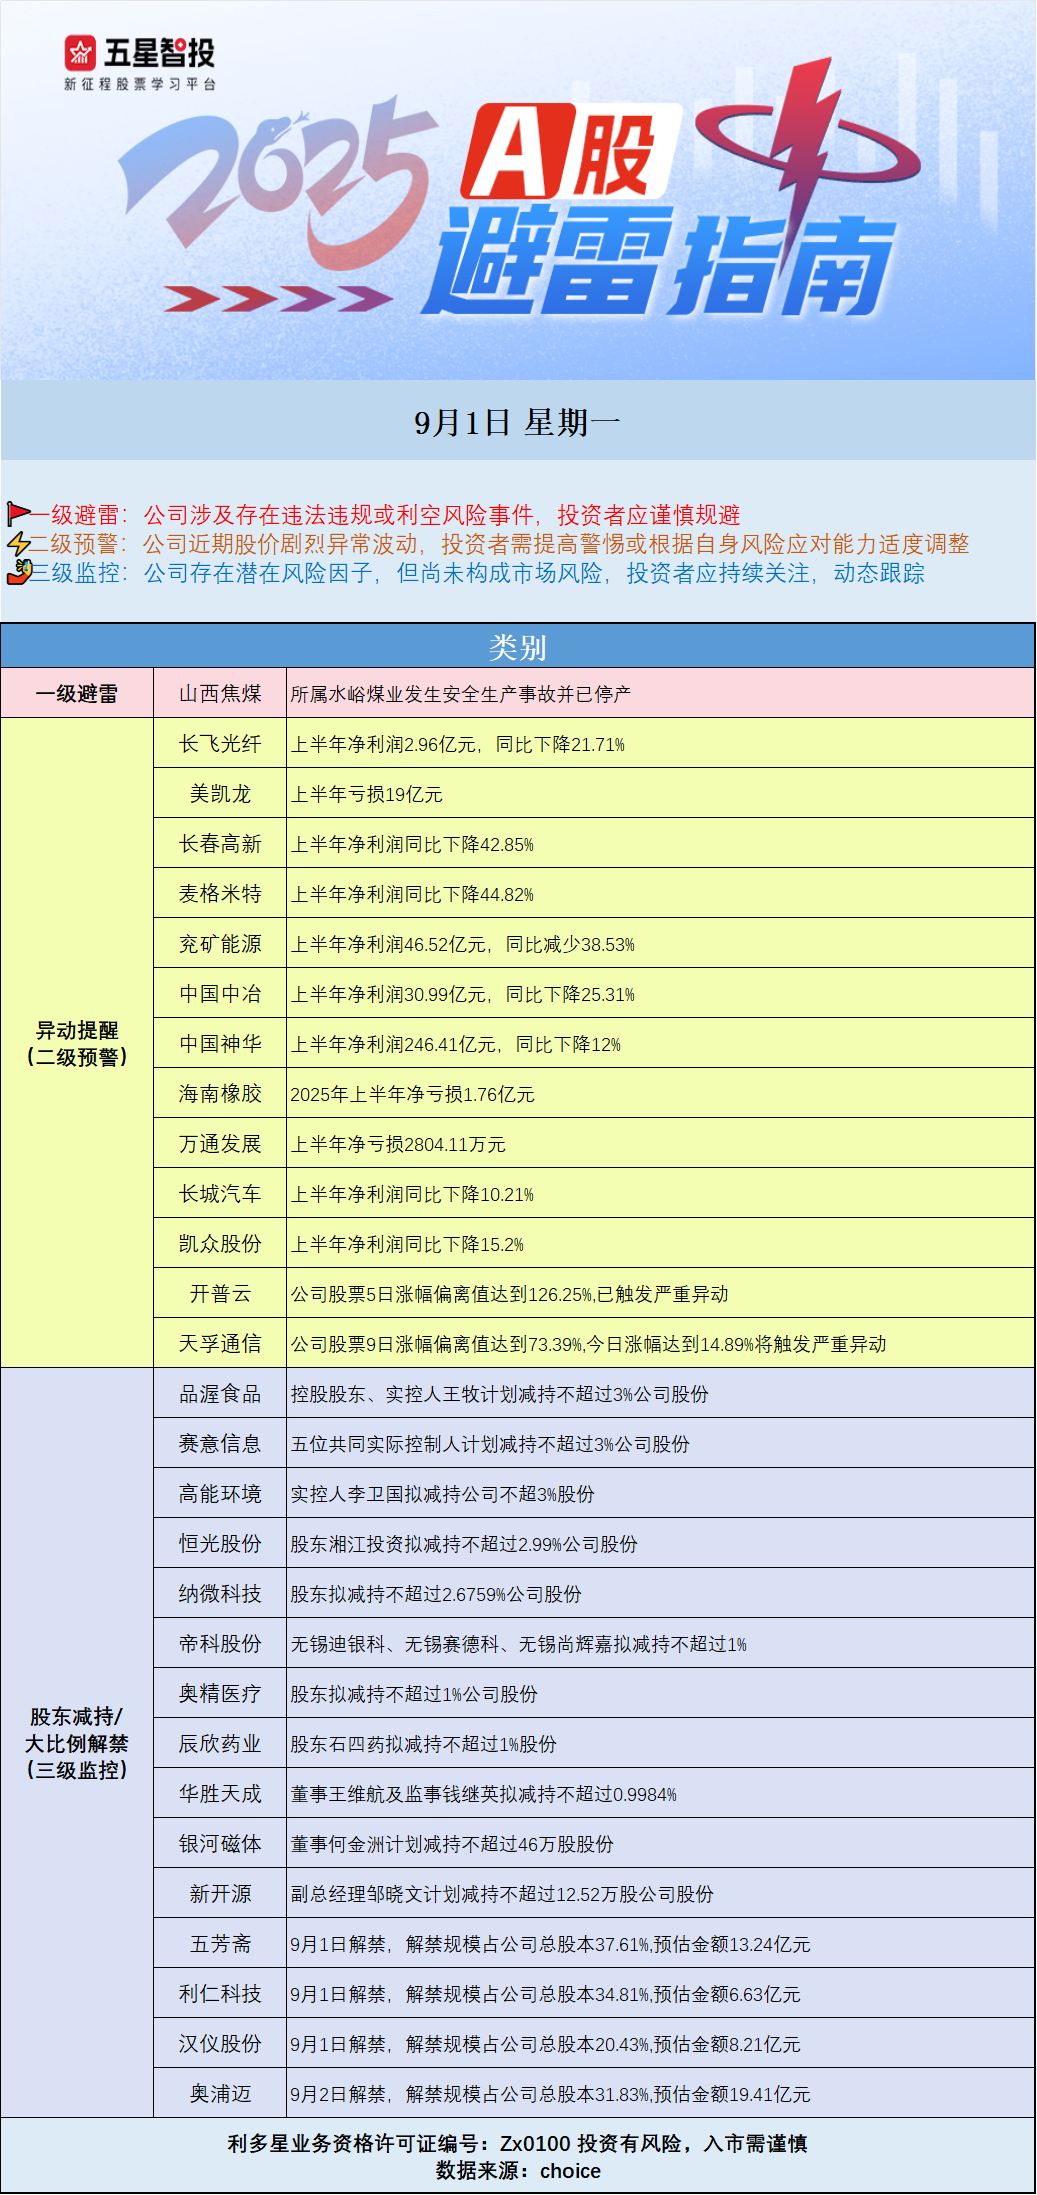The width and height of the screenshot is (1037, 2195).
Task: Select the 凯众股份 stock name
Action: coord(220,1243)
